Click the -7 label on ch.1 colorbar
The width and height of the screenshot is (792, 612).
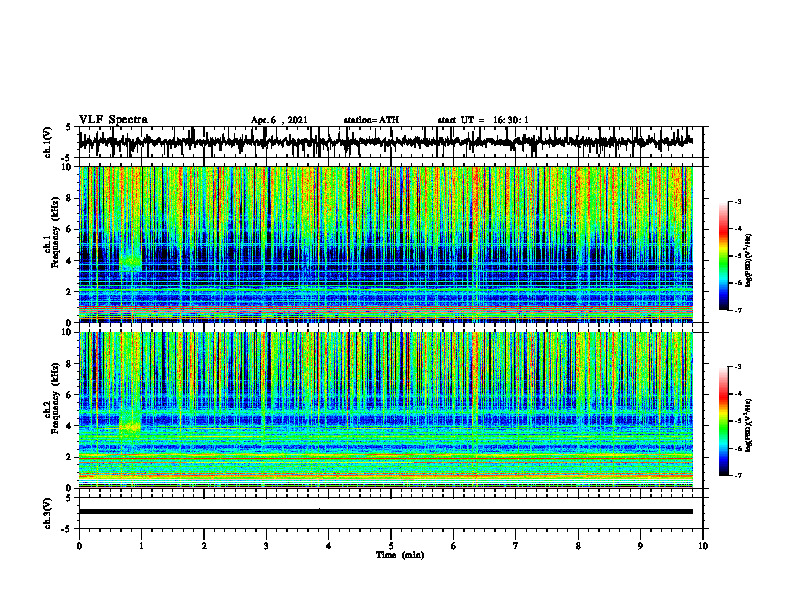(737, 310)
